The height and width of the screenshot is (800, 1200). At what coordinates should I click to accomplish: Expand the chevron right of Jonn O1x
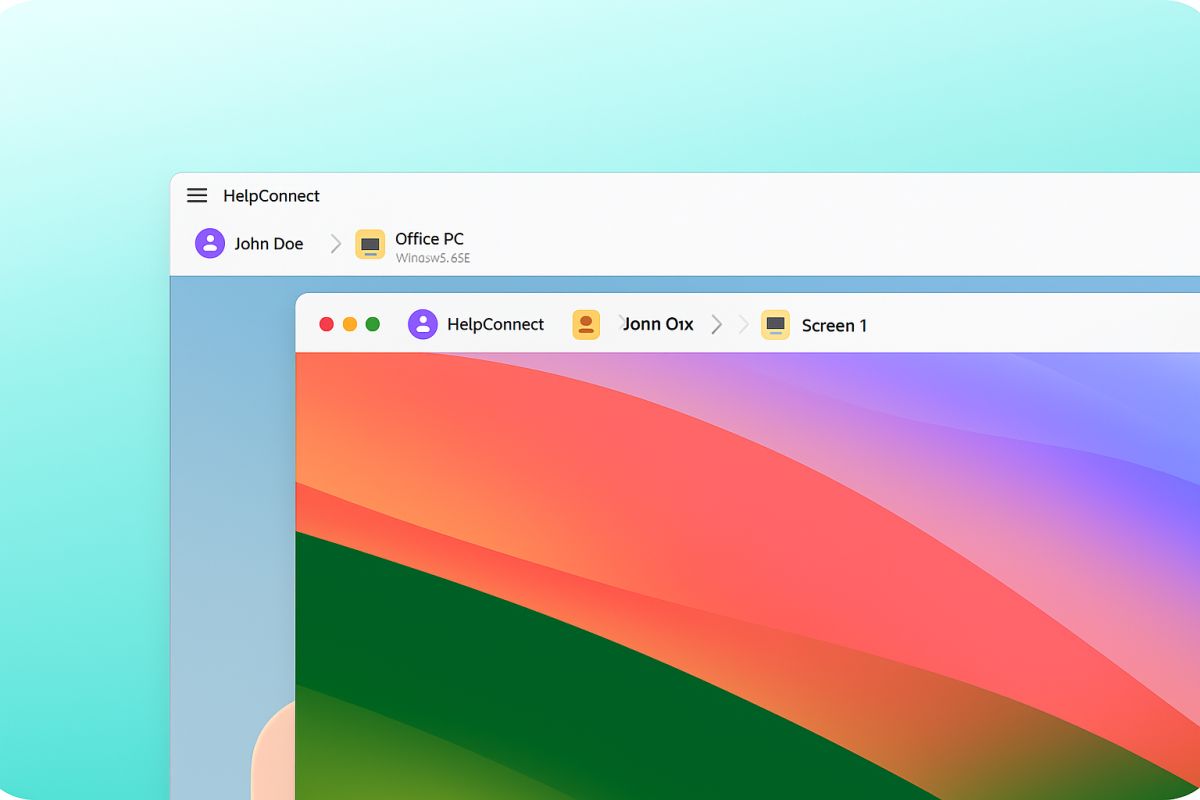716,324
